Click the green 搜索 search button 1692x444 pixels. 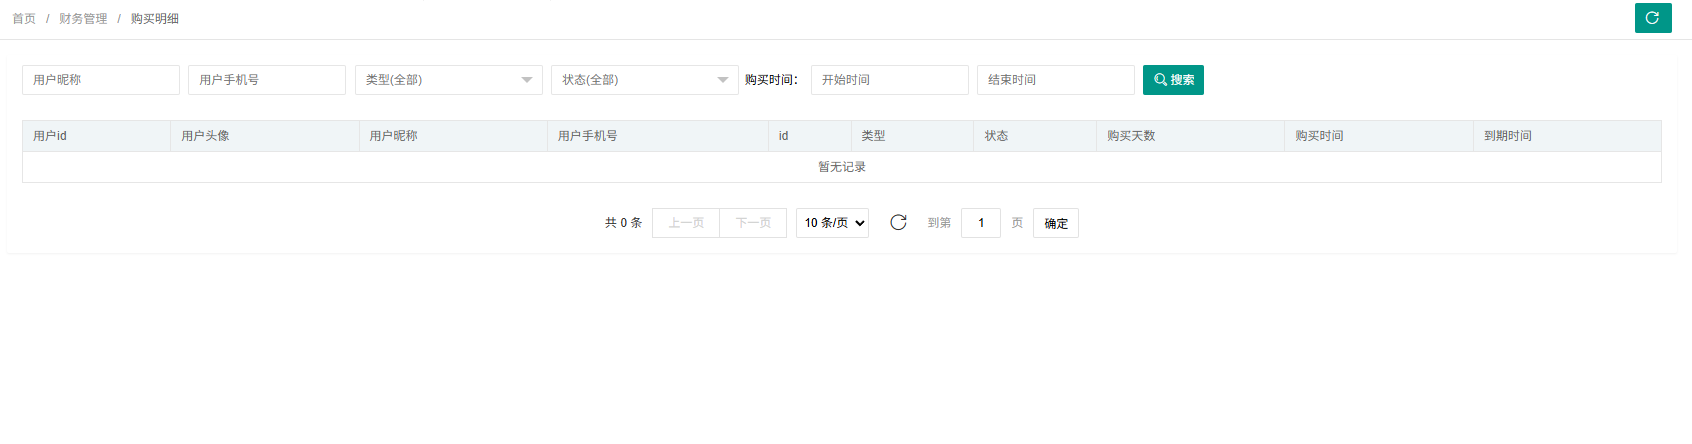(x=1173, y=80)
